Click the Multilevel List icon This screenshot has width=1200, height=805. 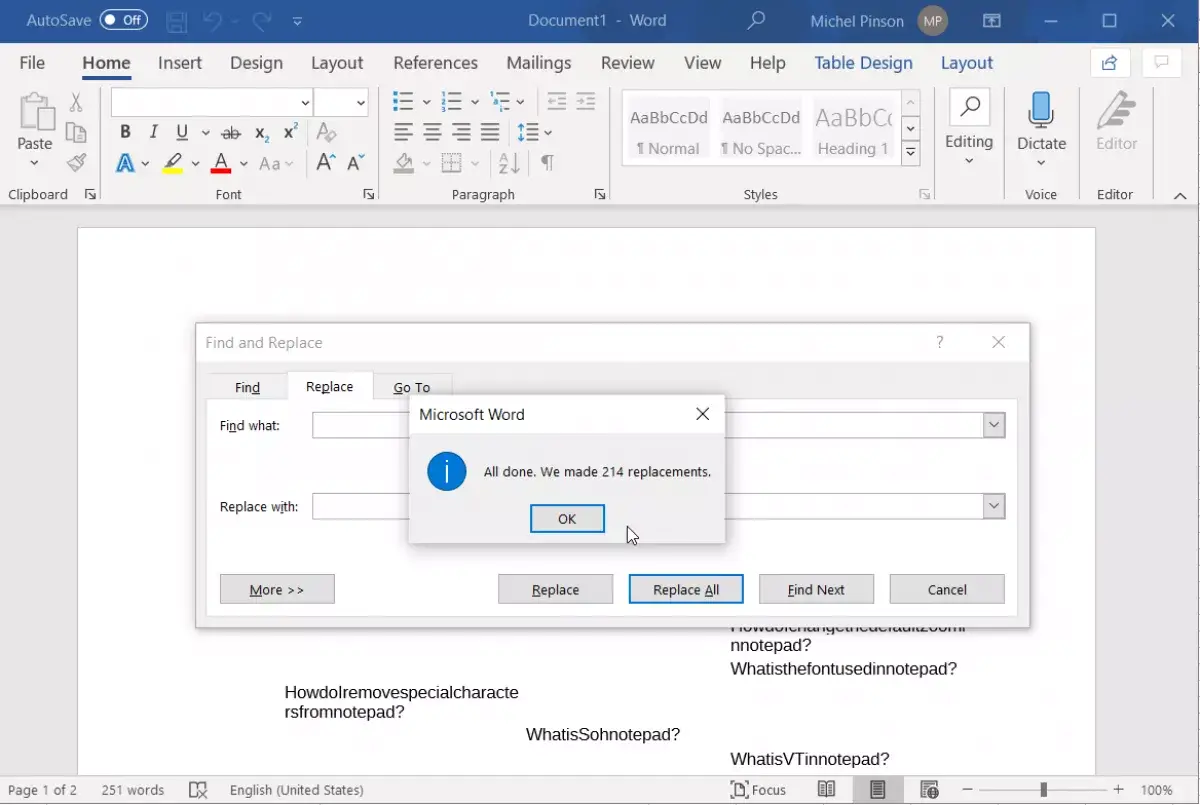coord(500,102)
